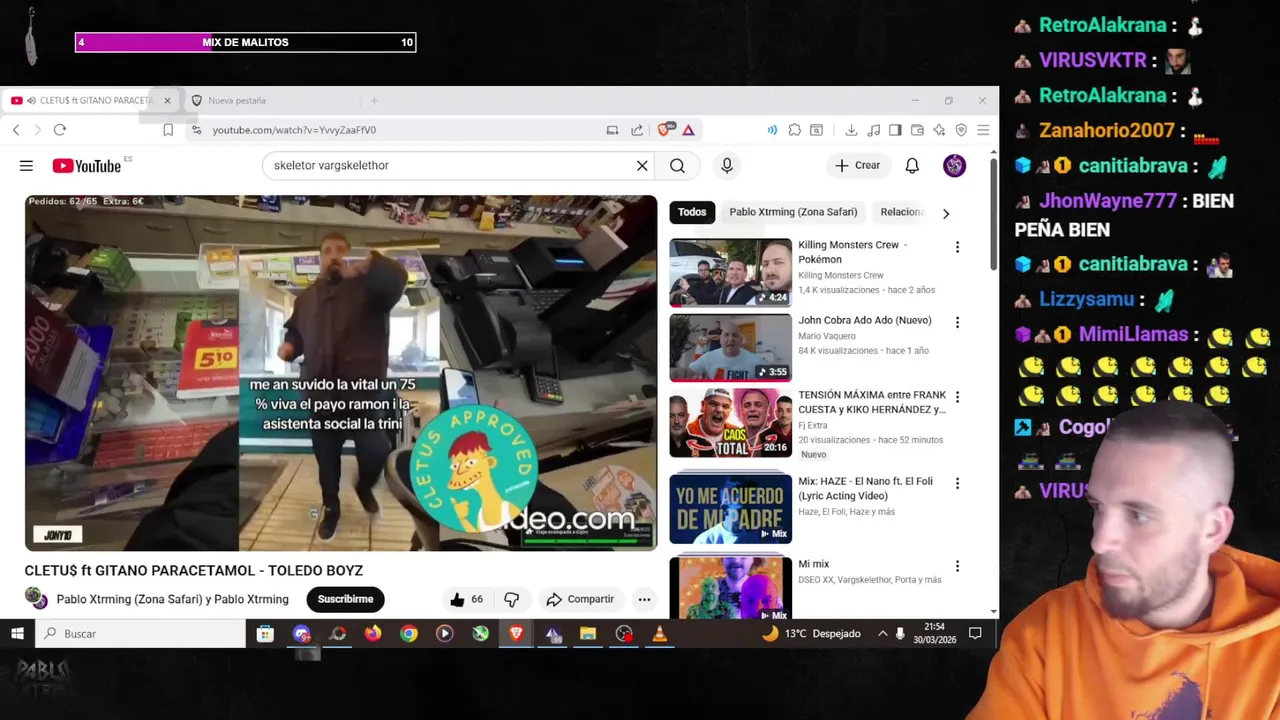The image size is (1280, 720).
Task: Expand more filter chips with arrow
Action: (x=945, y=213)
